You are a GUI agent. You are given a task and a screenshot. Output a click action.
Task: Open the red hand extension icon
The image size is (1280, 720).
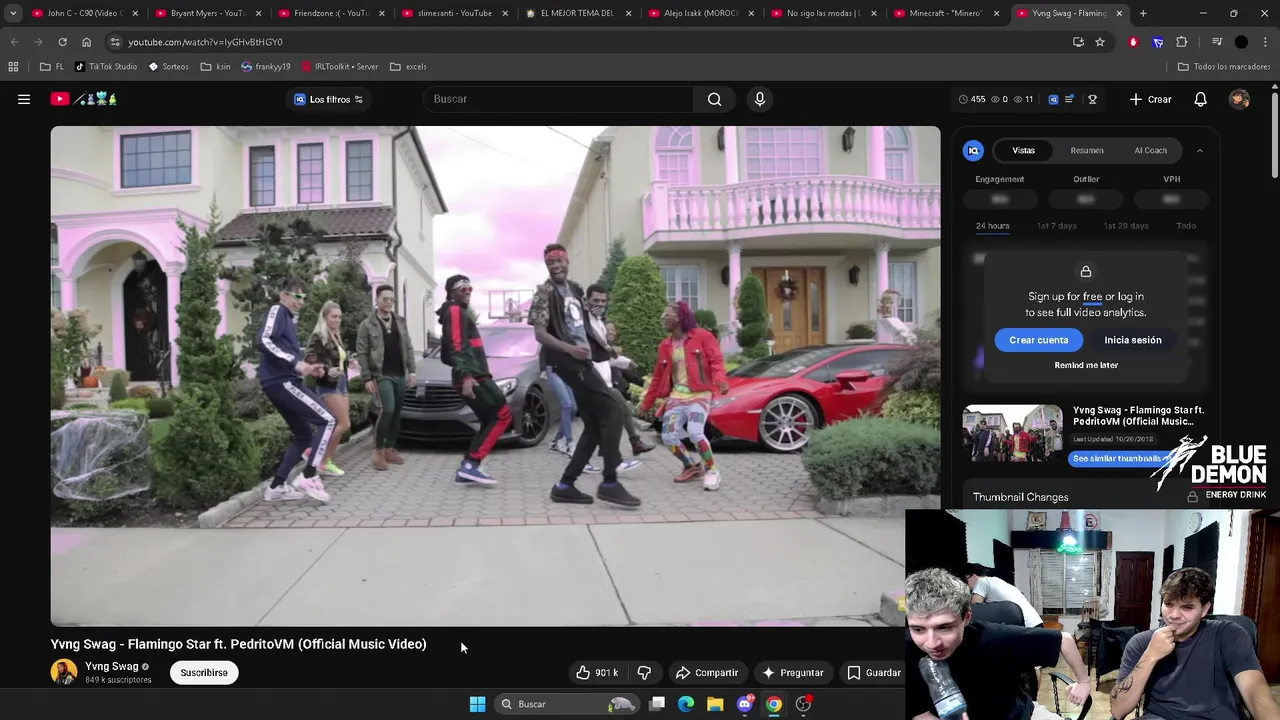tap(1133, 42)
